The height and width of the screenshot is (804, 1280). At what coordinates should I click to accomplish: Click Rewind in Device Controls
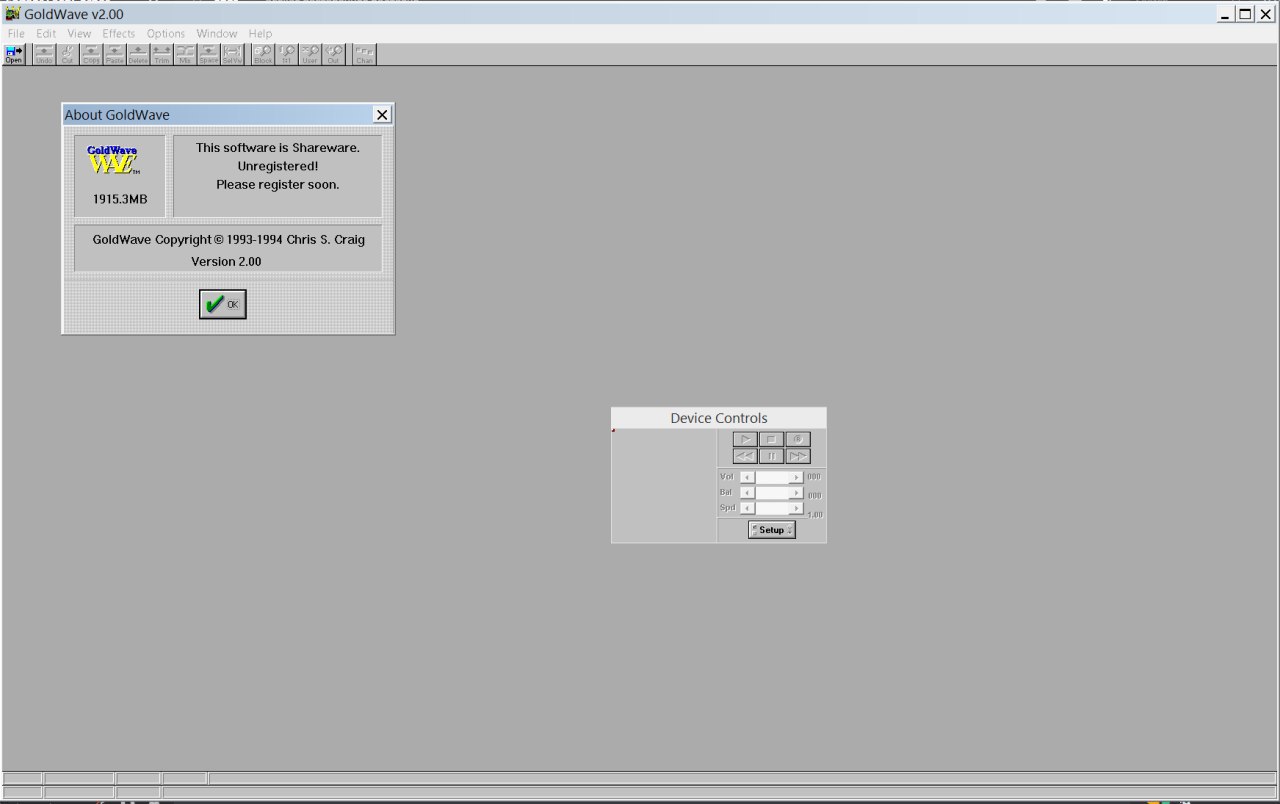[745, 456]
